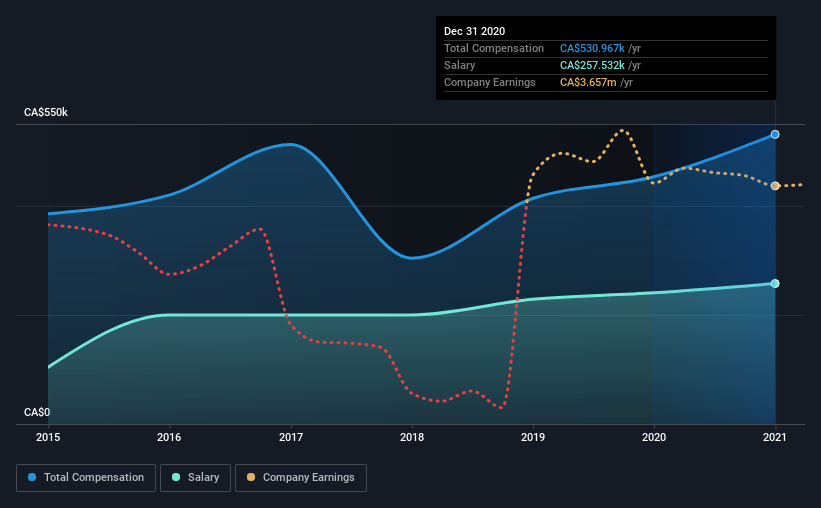This screenshot has height=508, width=821.
Task: Click the CA$550k y-axis label
Action: [46, 112]
